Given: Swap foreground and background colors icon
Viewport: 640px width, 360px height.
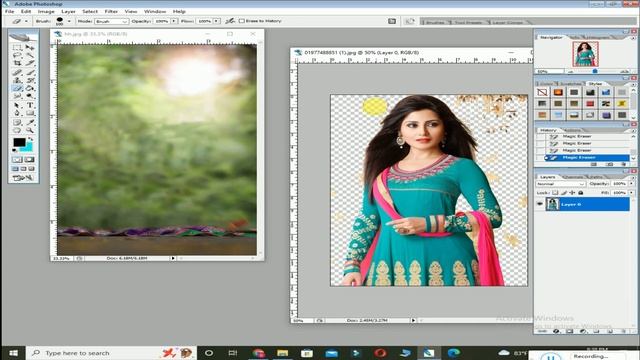Looking at the screenshot, I should (x=31, y=139).
